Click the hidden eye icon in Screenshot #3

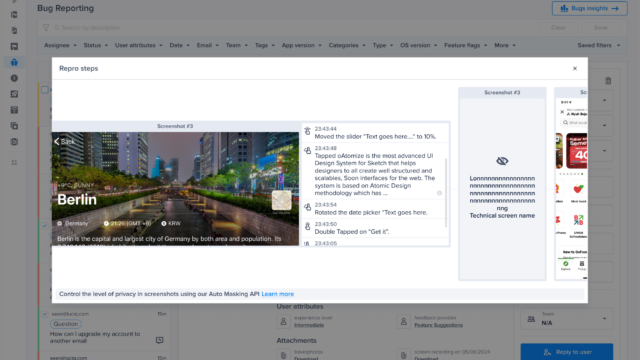pos(502,161)
